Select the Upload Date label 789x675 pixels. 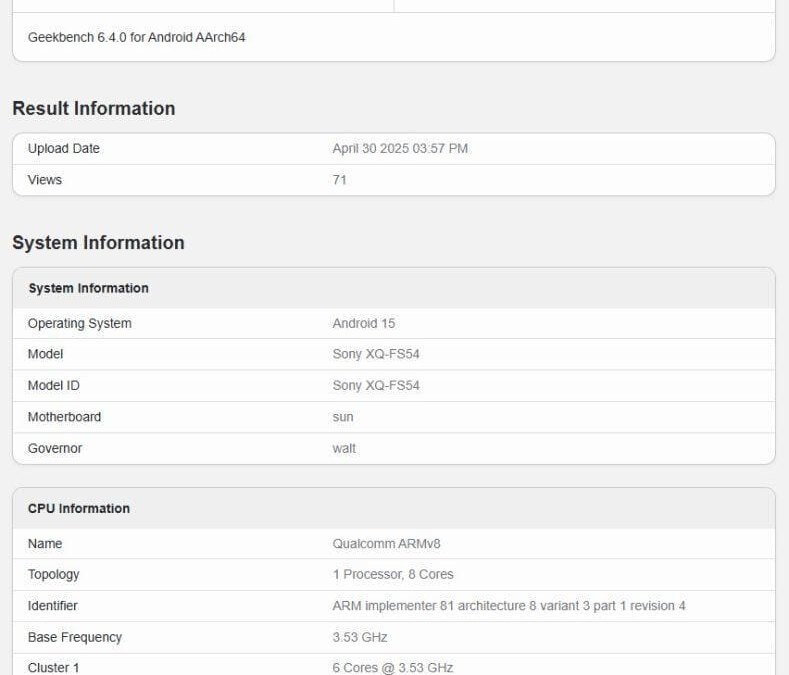[x=64, y=149]
